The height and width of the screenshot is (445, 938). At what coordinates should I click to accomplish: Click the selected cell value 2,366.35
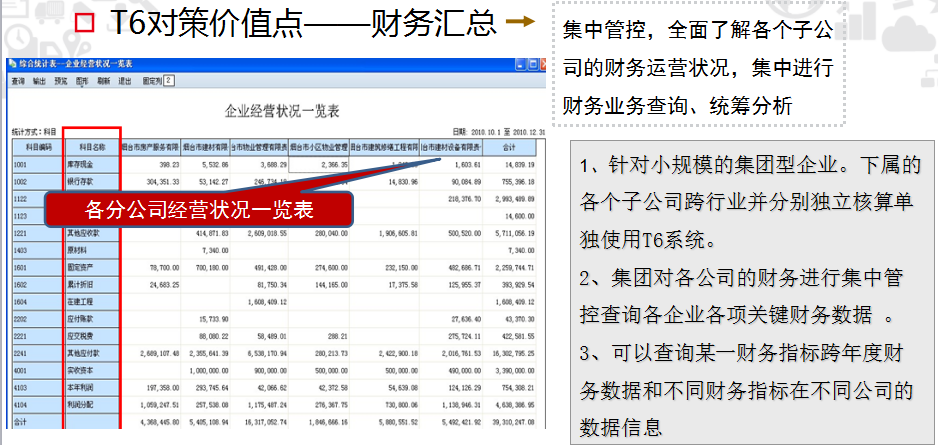click(x=319, y=164)
